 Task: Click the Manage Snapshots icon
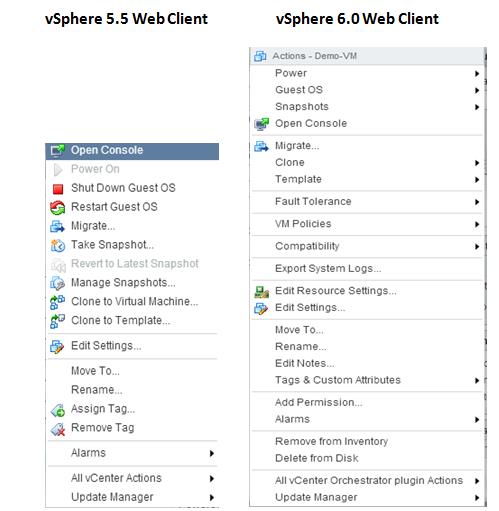pos(58,283)
